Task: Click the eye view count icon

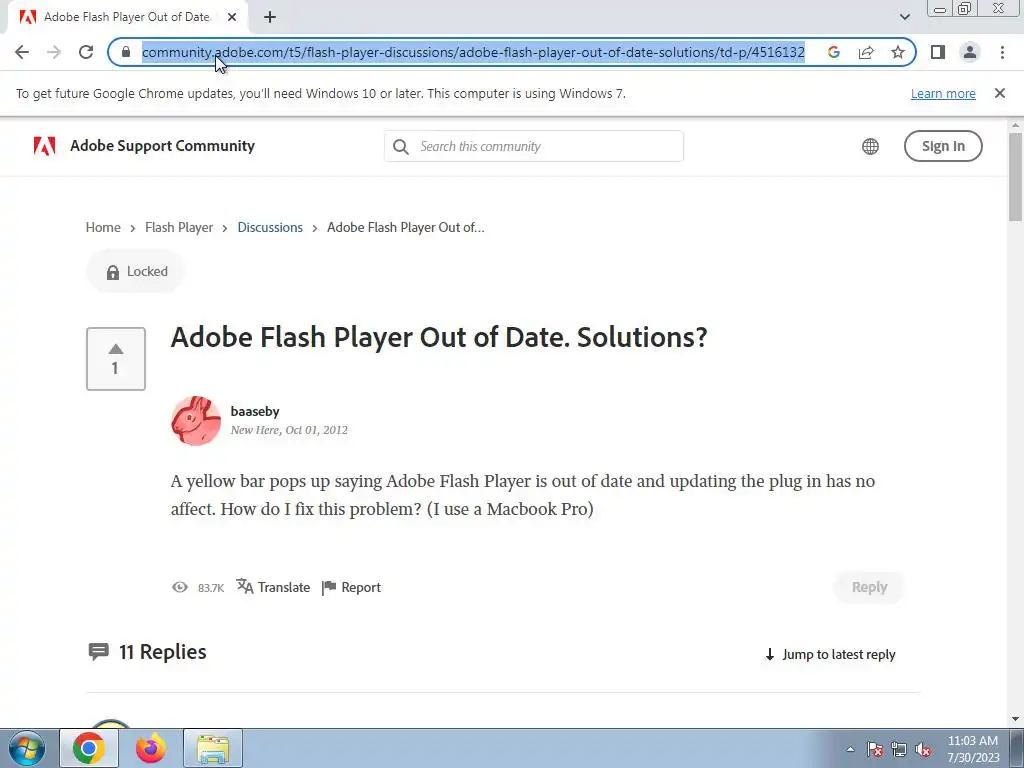Action: click(x=180, y=587)
